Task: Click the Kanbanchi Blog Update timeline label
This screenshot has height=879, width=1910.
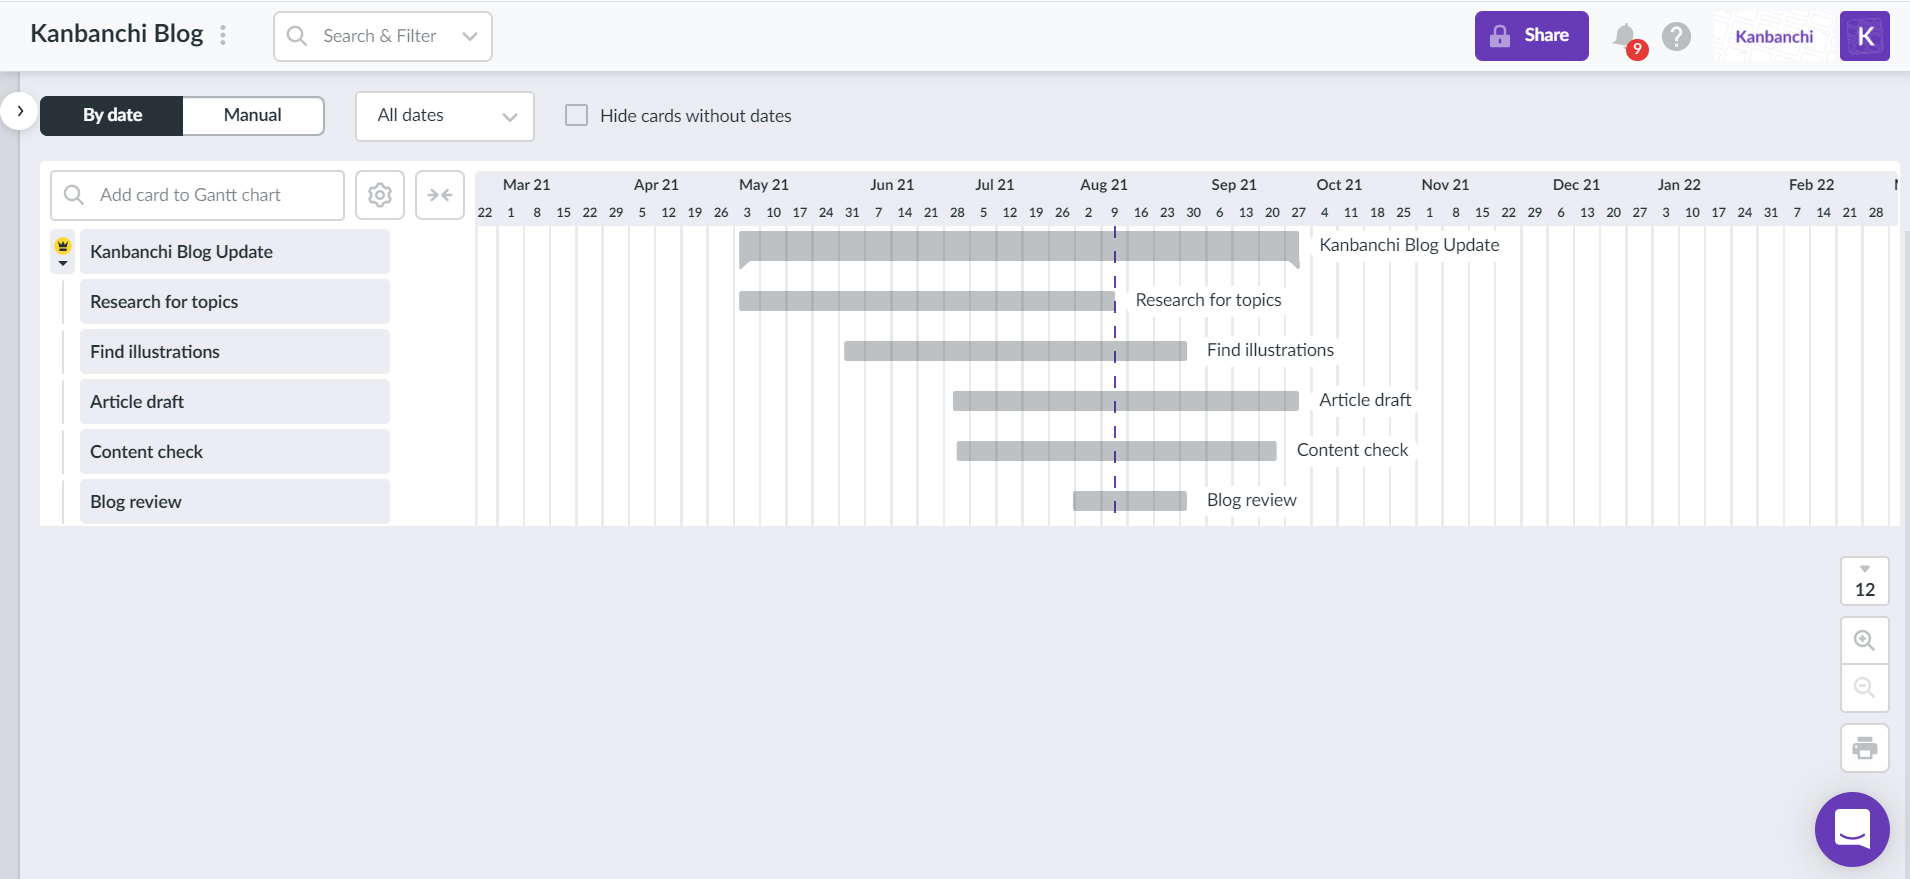Action: [1409, 245]
